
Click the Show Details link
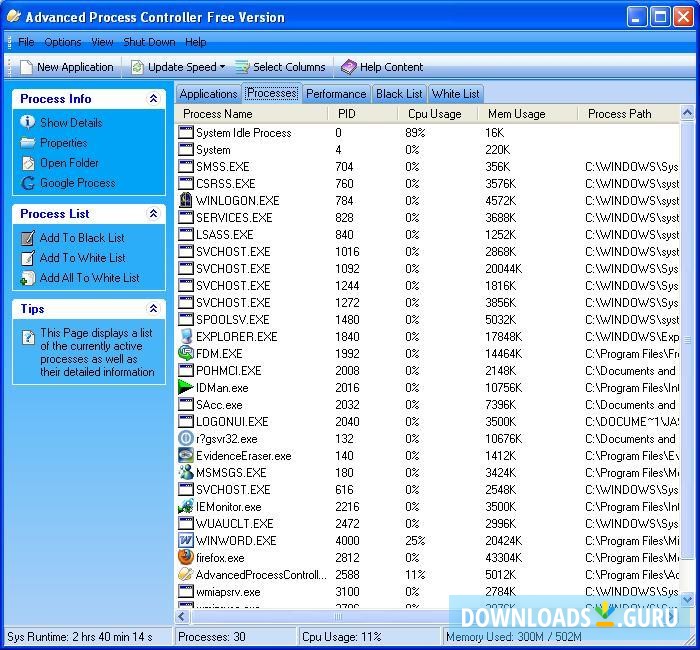pos(71,123)
